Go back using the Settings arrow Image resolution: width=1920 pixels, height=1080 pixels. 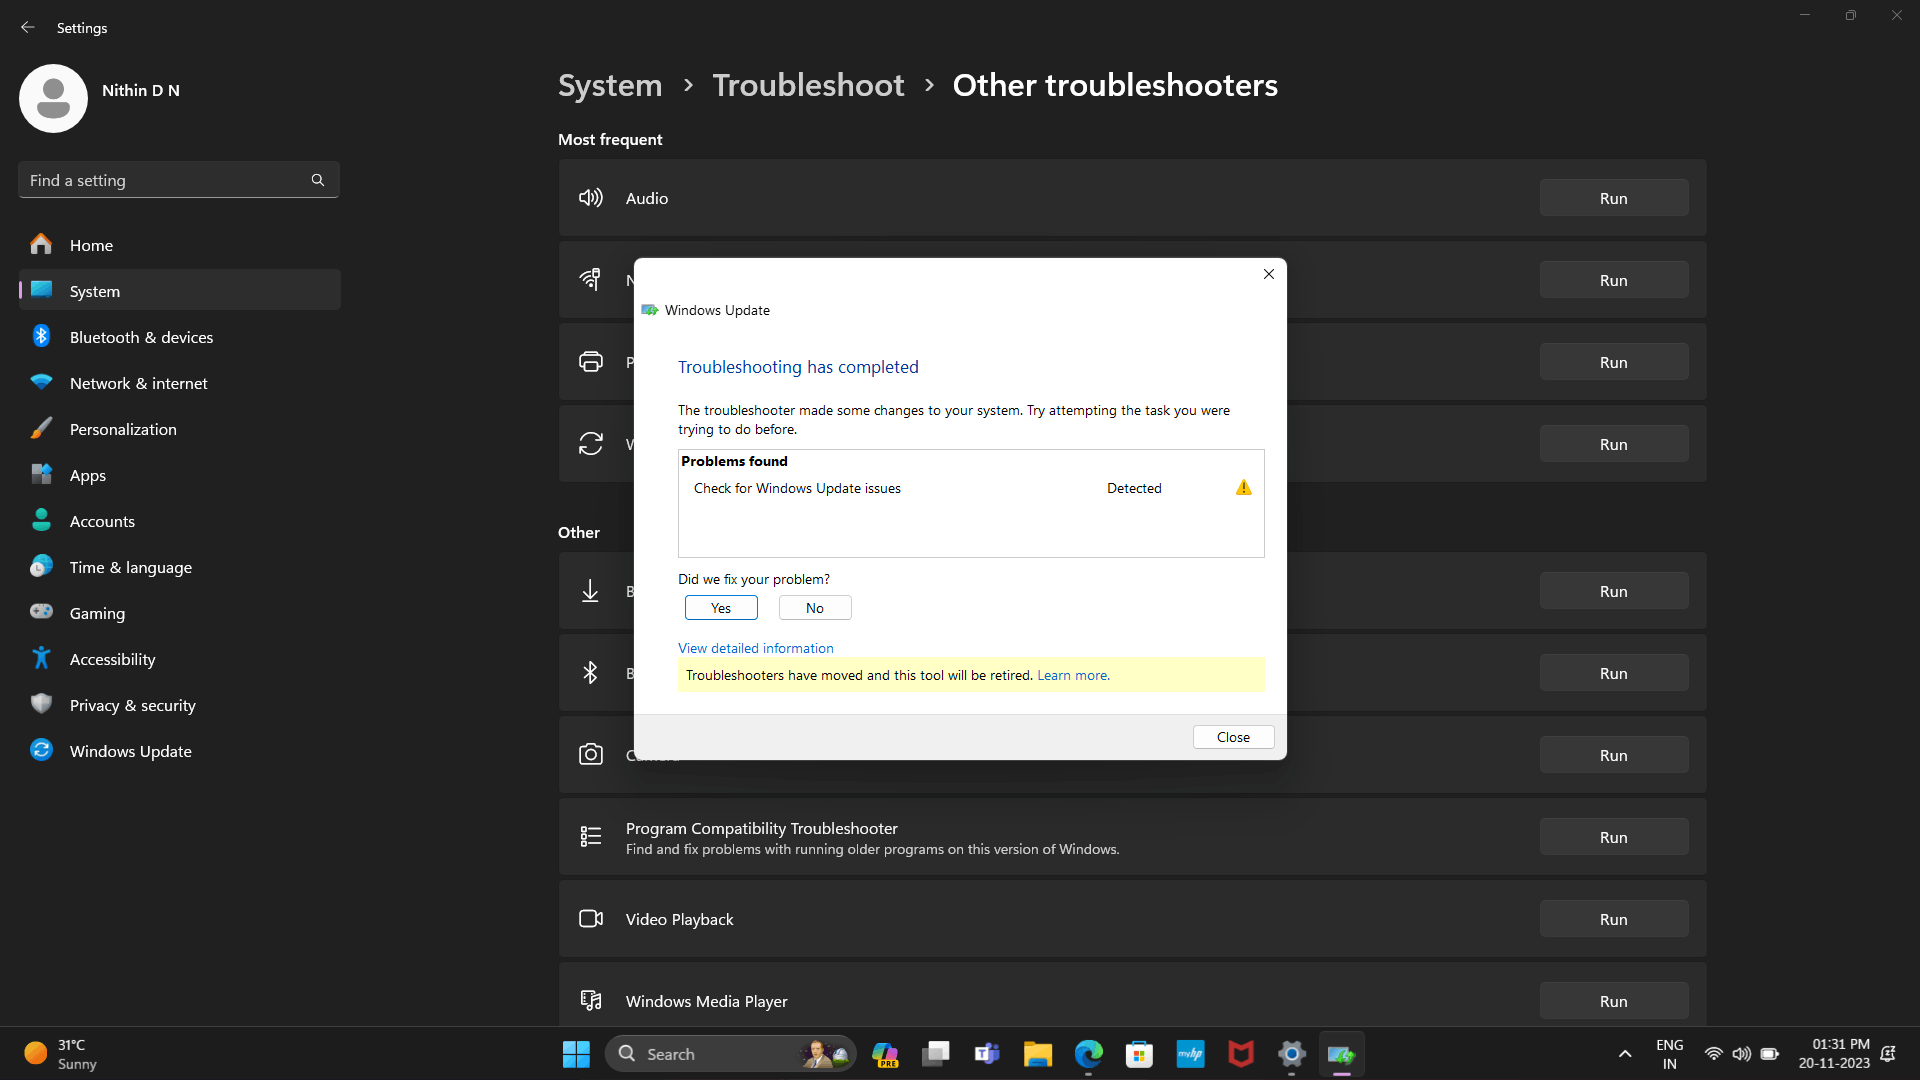pyautogui.click(x=27, y=28)
